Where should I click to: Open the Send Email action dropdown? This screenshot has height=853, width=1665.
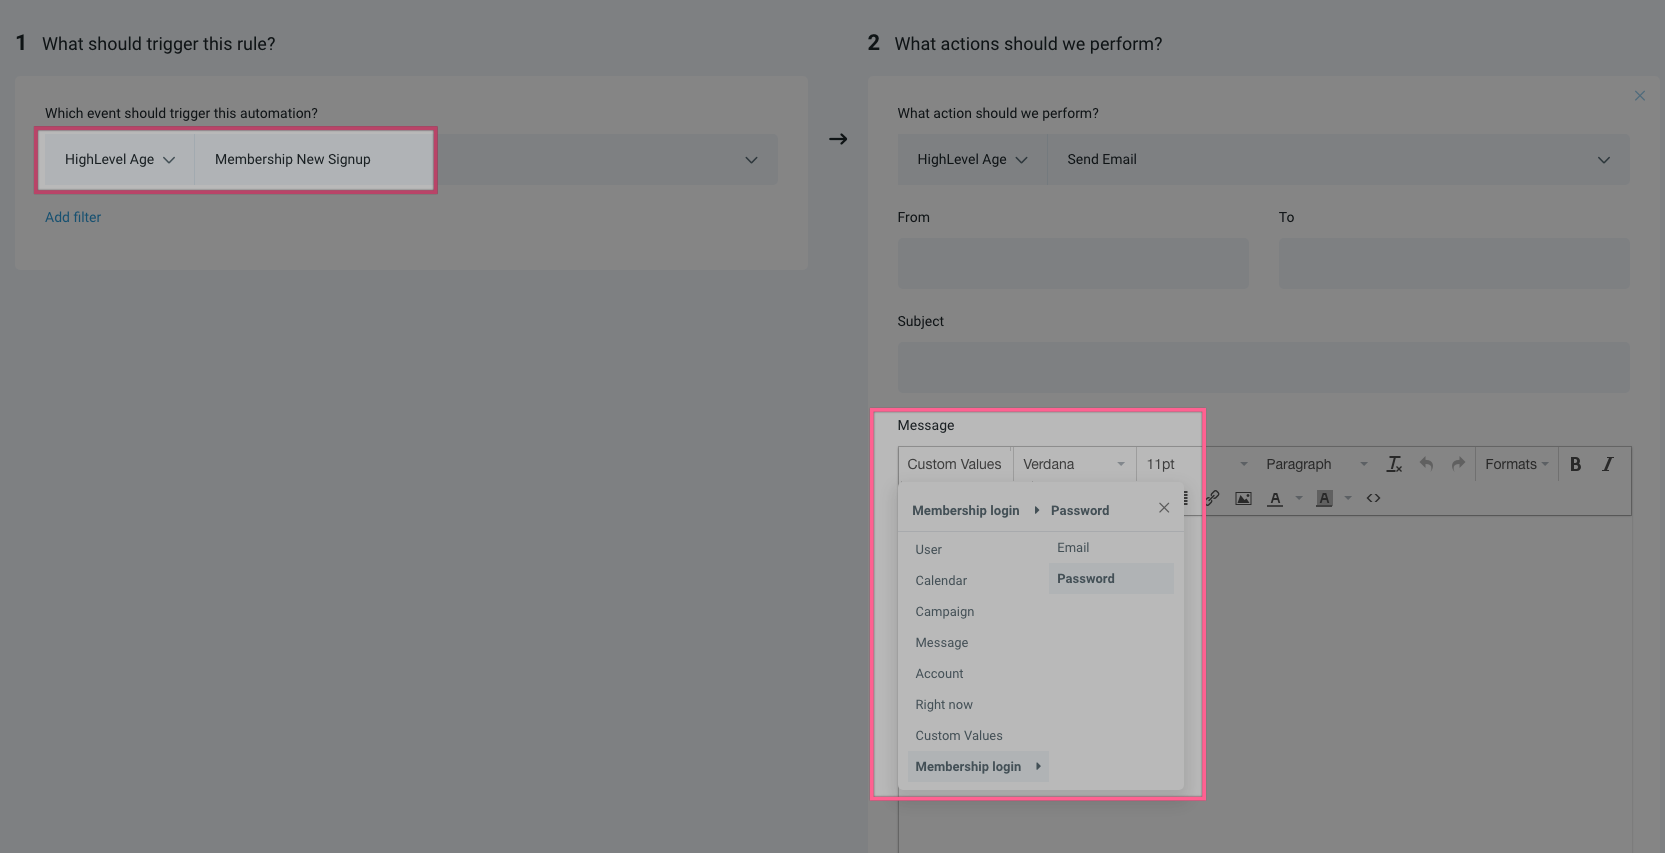(x=1339, y=160)
